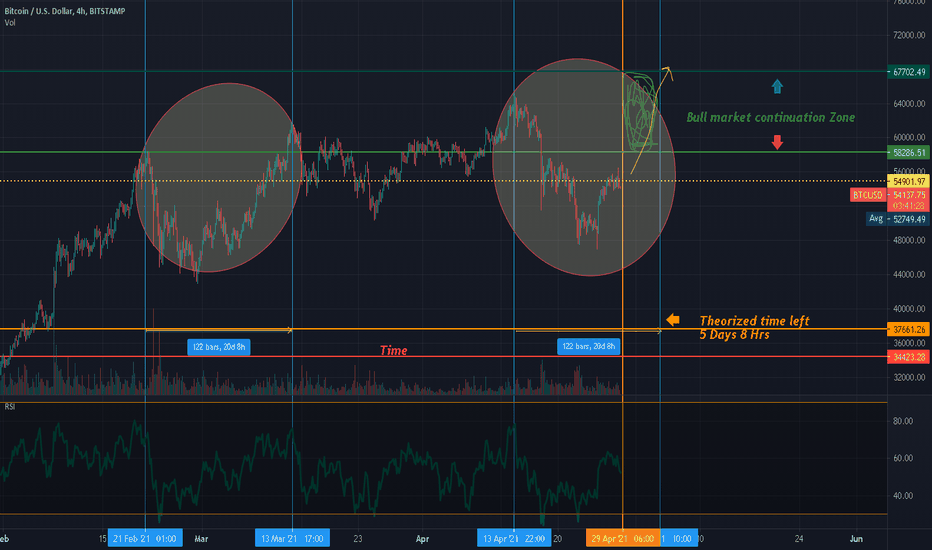Click the Mar label on time axis

tap(201, 539)
